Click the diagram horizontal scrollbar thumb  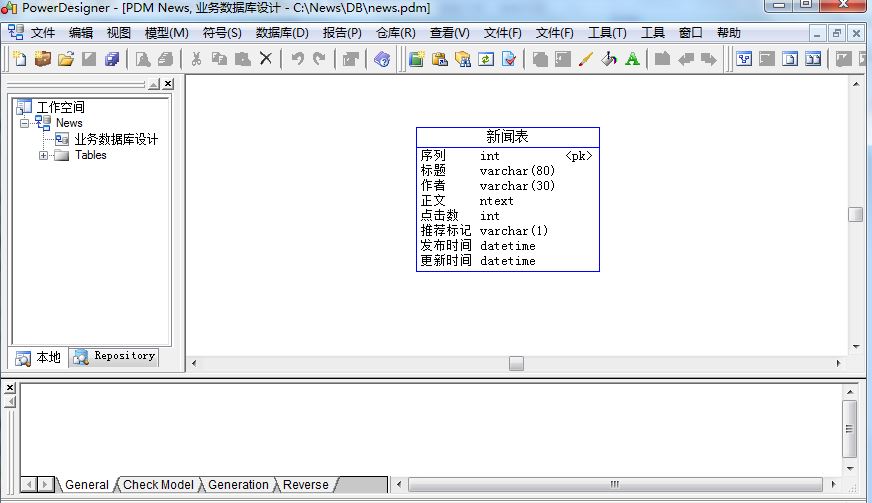coord(516,363)
